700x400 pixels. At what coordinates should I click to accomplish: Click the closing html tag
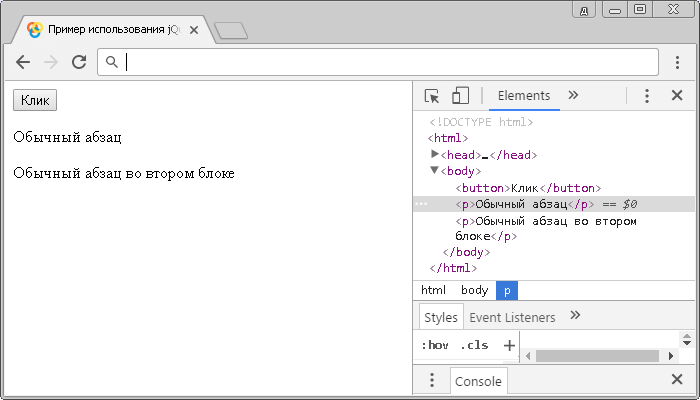(453, 268)
